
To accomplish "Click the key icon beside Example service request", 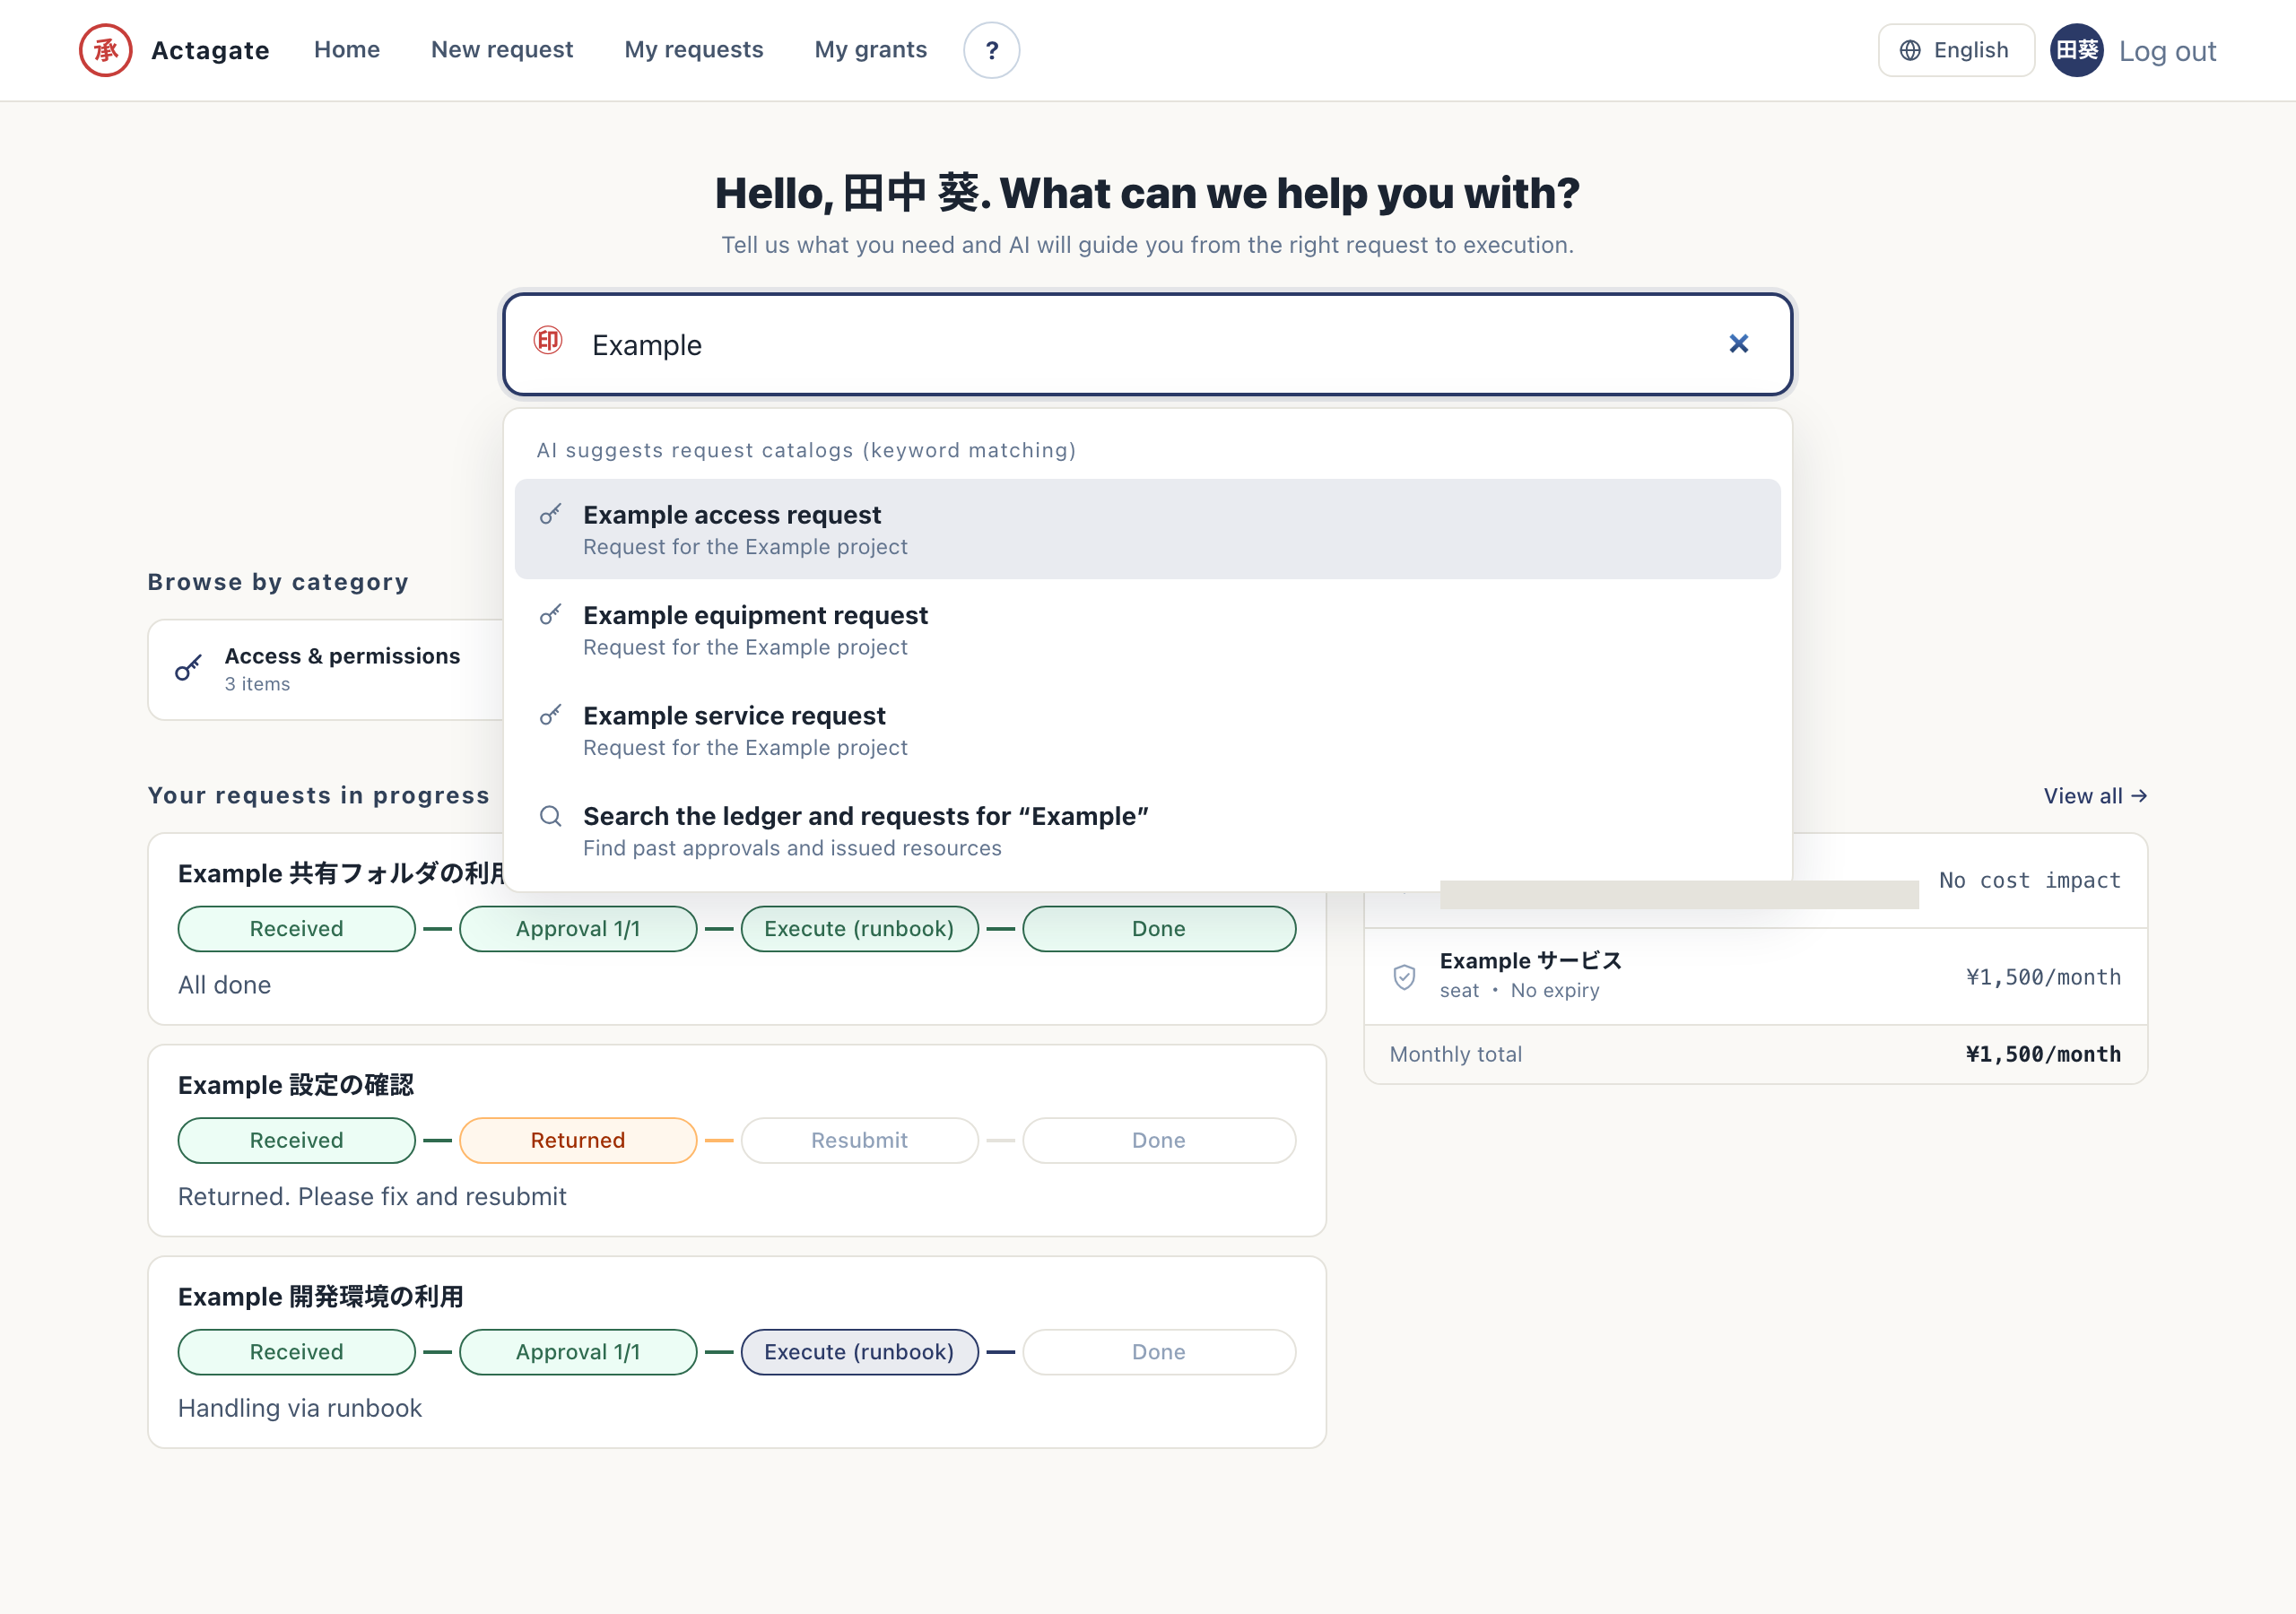I will pyautogui.click(x=551, y=715).
